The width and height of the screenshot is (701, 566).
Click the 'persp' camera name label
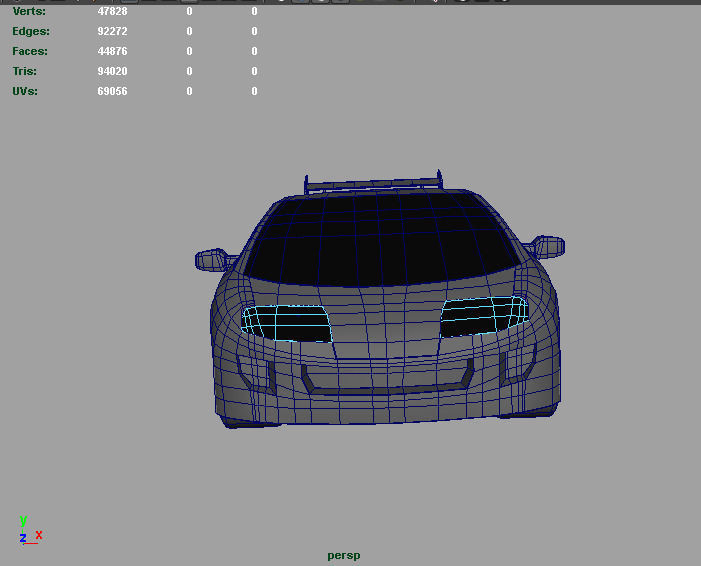pyautogui.click(x=343, y=556)
